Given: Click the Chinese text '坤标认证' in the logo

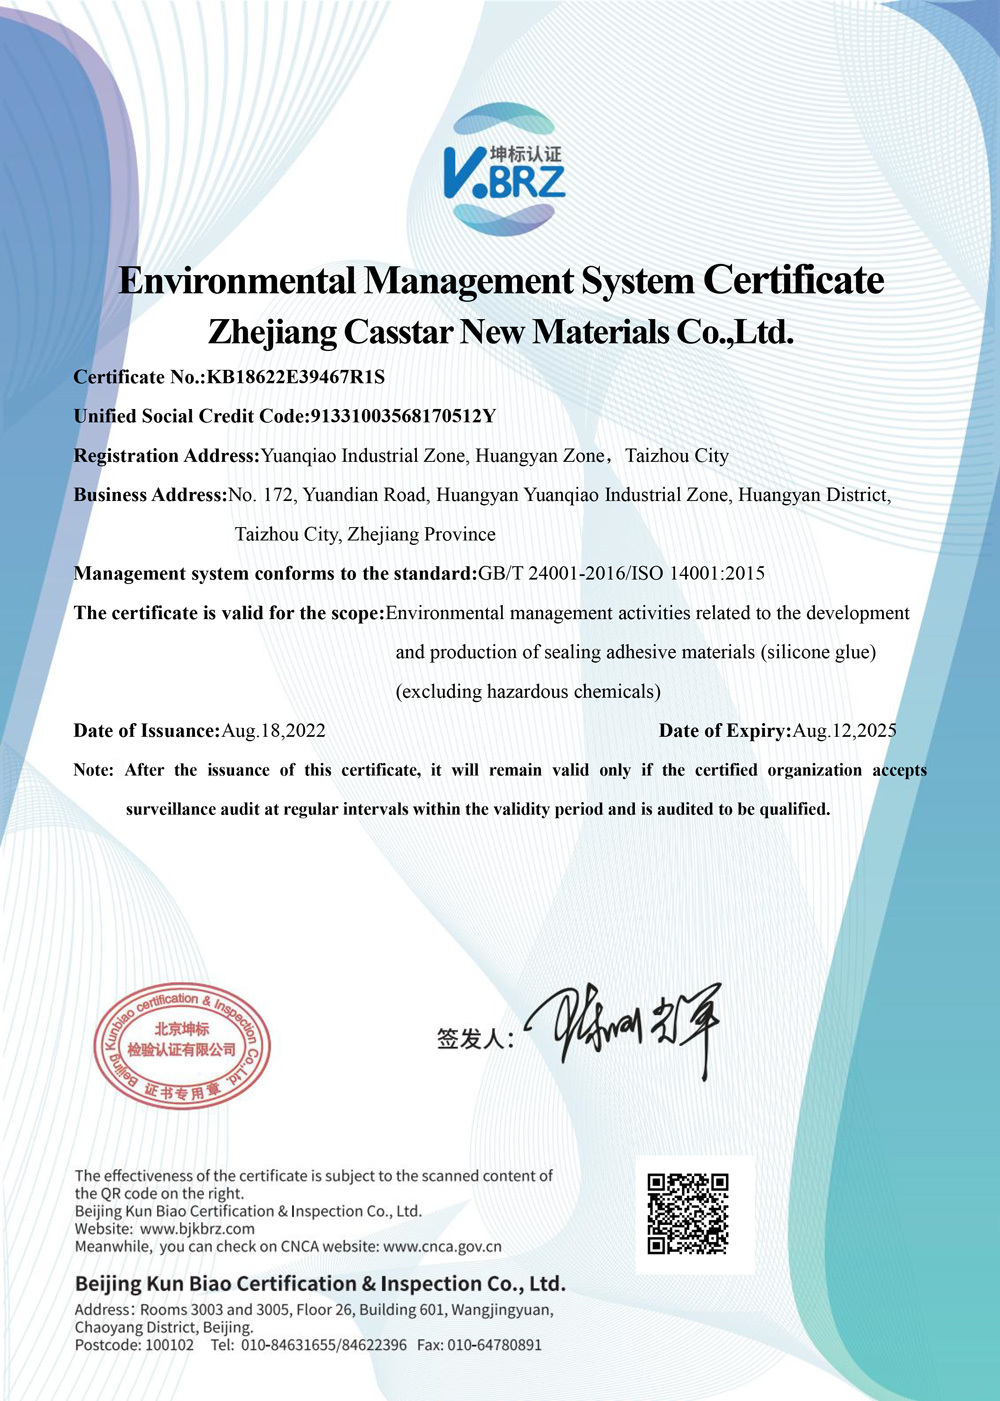Looking at the screenshot, I should point(526,154).
